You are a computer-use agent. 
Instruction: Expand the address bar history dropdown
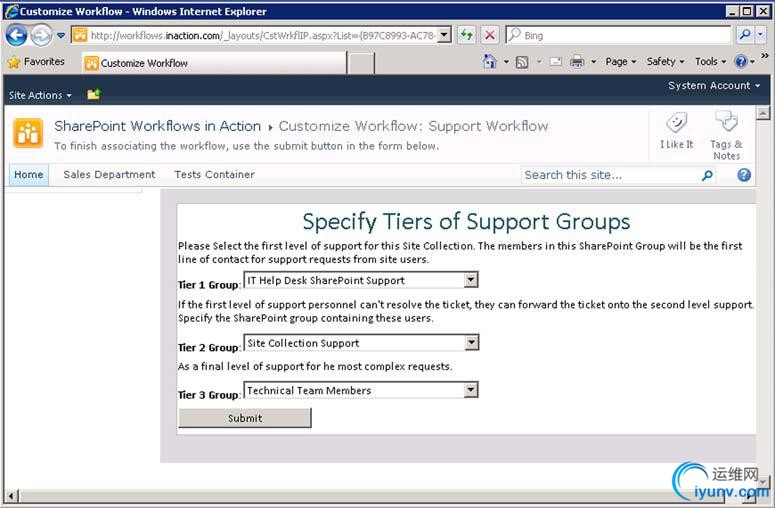[x=444, y=35]
